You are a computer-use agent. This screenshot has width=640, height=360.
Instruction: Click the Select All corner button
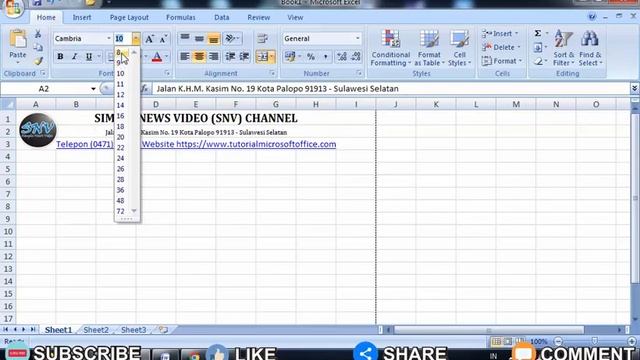tap(8, 104)
